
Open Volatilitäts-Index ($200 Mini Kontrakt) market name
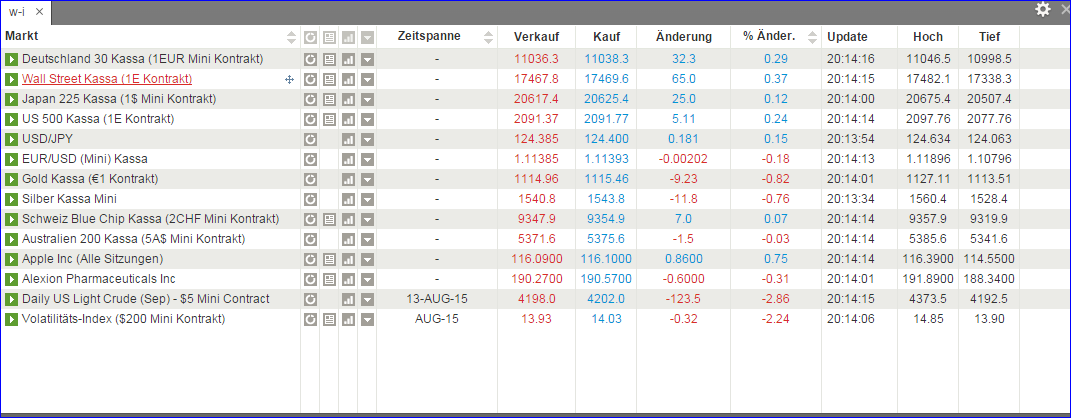pos(124,320)
